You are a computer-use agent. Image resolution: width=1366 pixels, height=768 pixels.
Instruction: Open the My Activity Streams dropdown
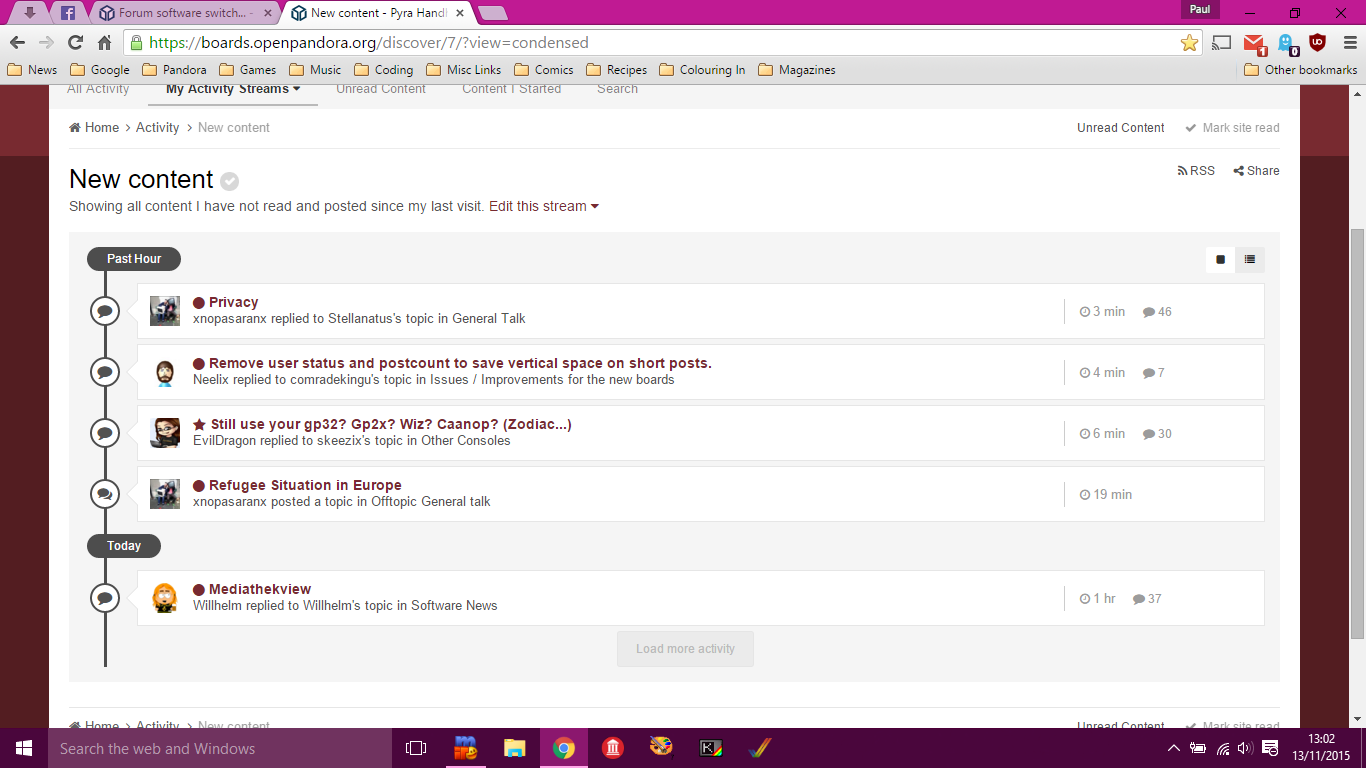pyautogui.click(x=233, y=90)
